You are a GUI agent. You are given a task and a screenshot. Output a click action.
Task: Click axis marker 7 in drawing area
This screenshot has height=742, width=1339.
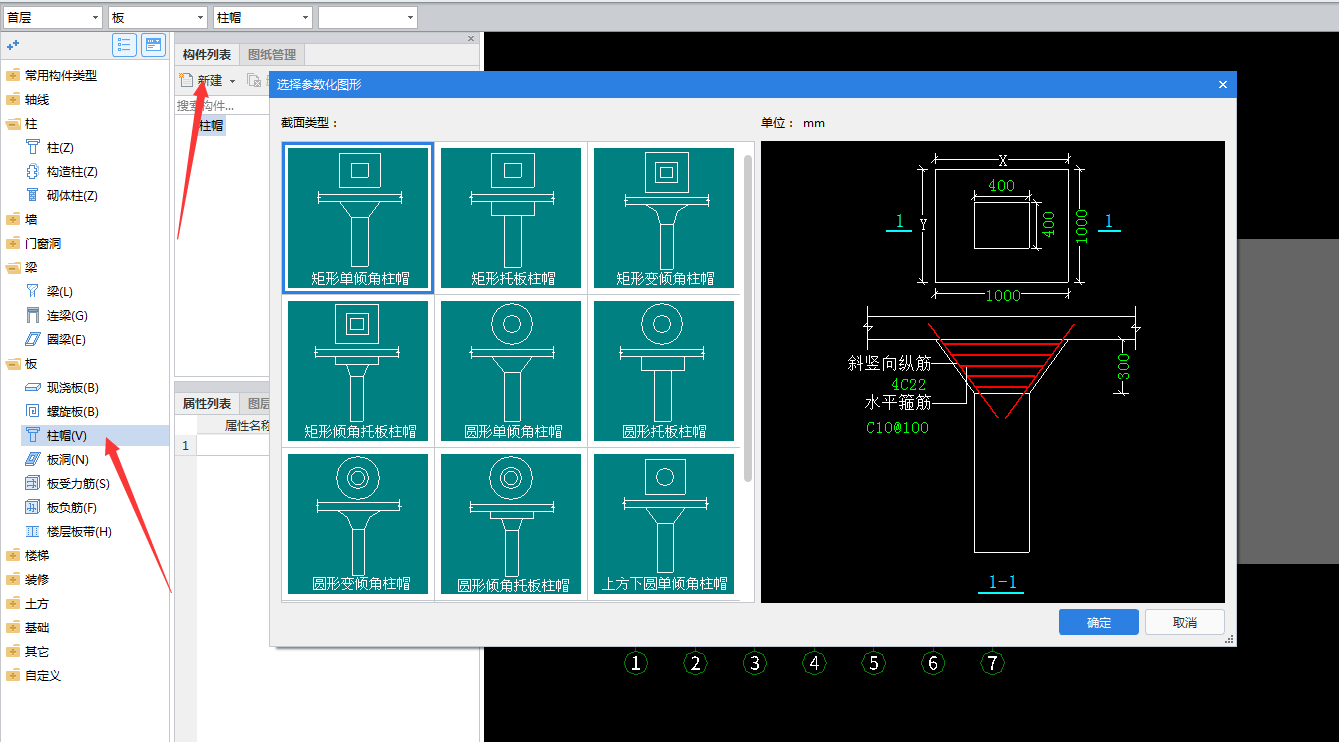click(992, 662)
